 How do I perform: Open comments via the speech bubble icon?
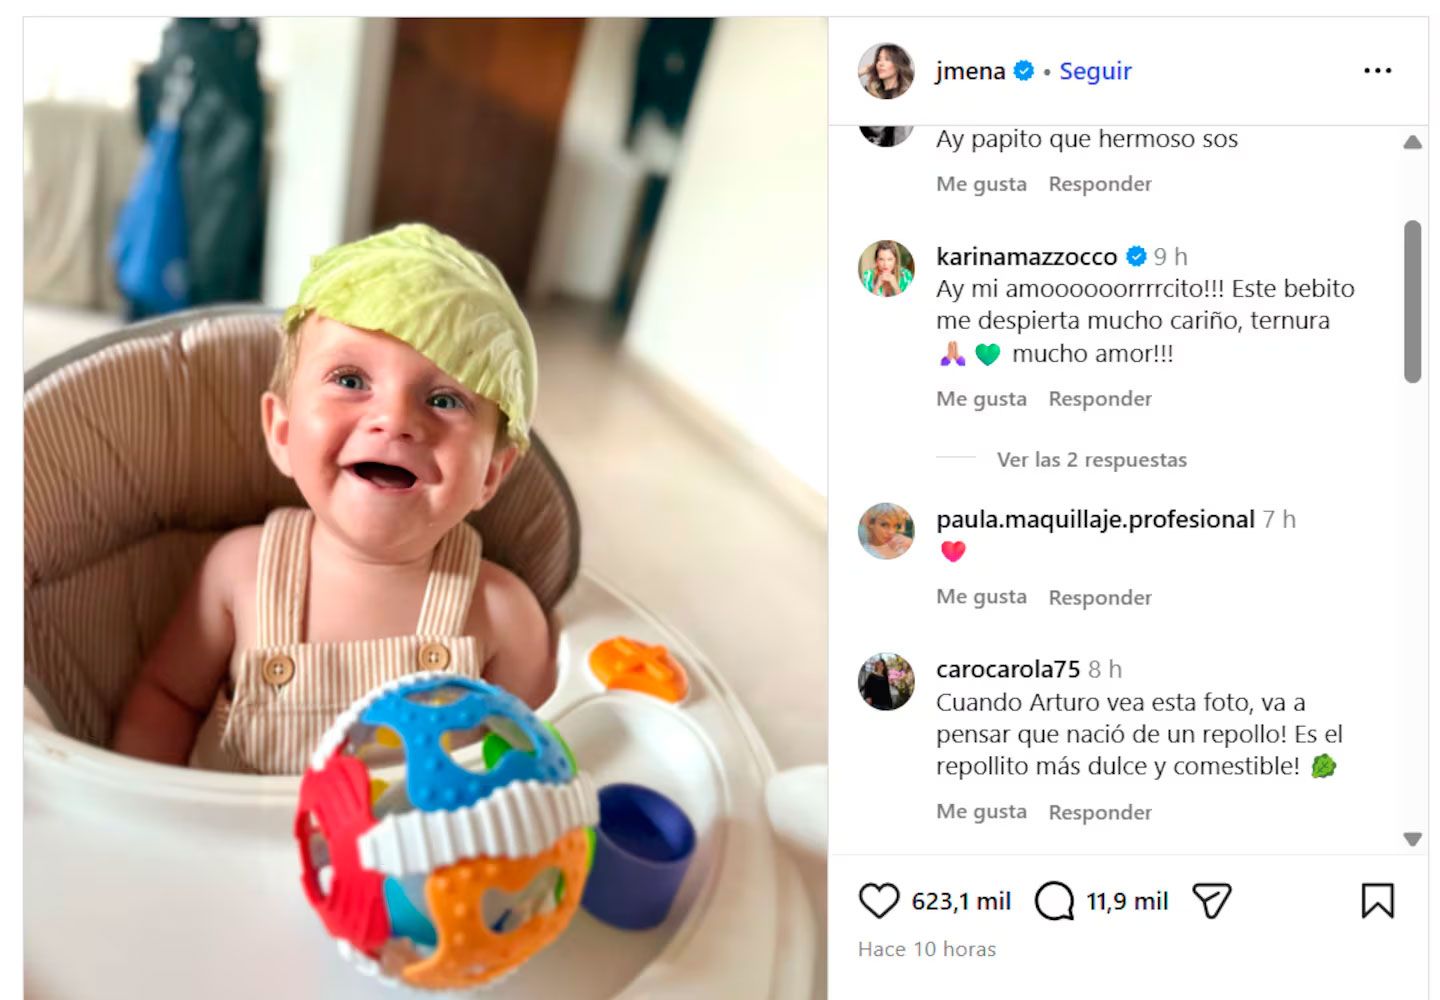(x=1054, y=901)
